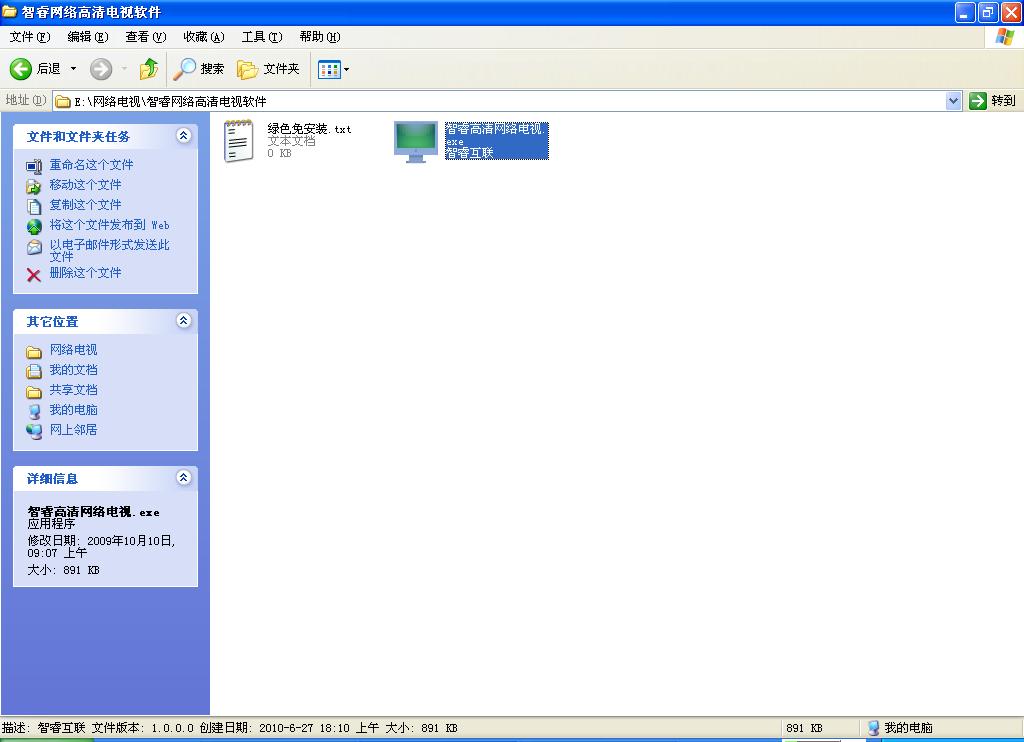The width and height of the screenshot is (1024, 742).
Task: Click the status bar file description text
Action: point(229,728)
